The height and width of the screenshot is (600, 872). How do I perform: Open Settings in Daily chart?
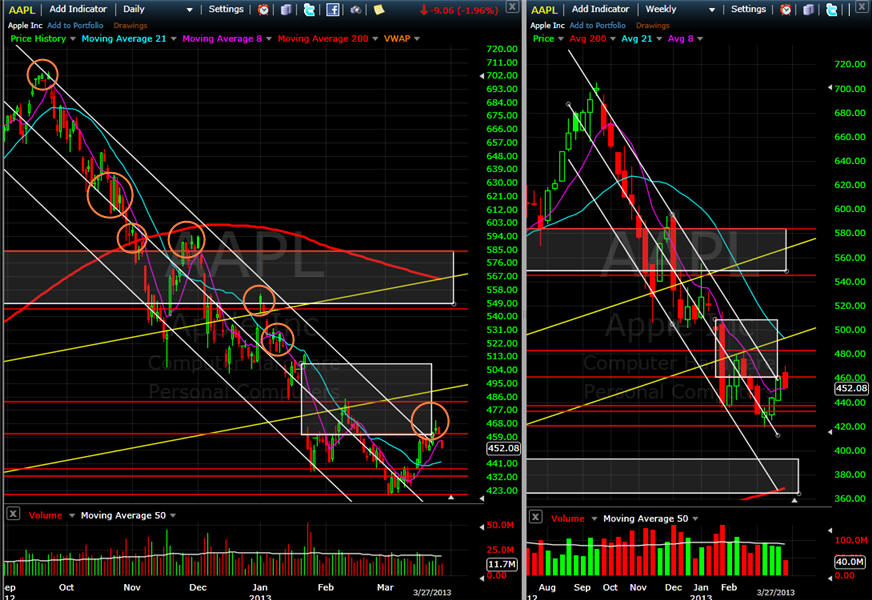tap(226, 9)
